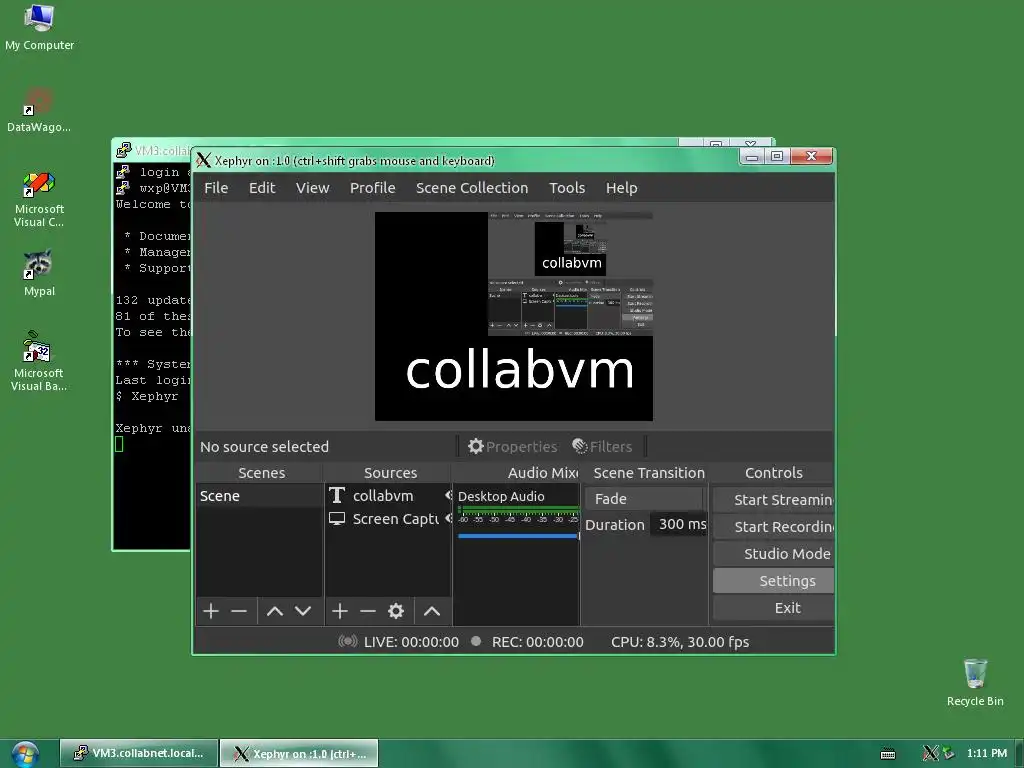Open My Computer desktop icon
This screenshot has width=1024, height=768.
39,28
